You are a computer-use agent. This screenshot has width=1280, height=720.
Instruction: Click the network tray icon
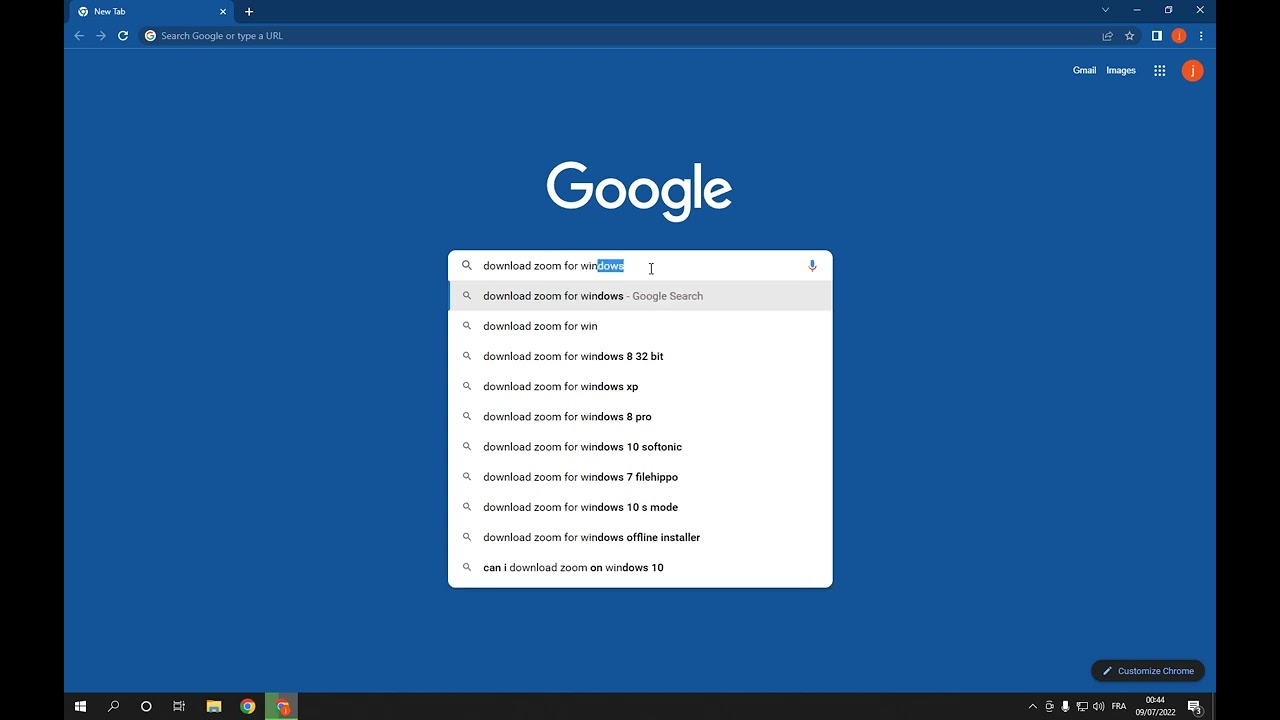(1082, 706)
